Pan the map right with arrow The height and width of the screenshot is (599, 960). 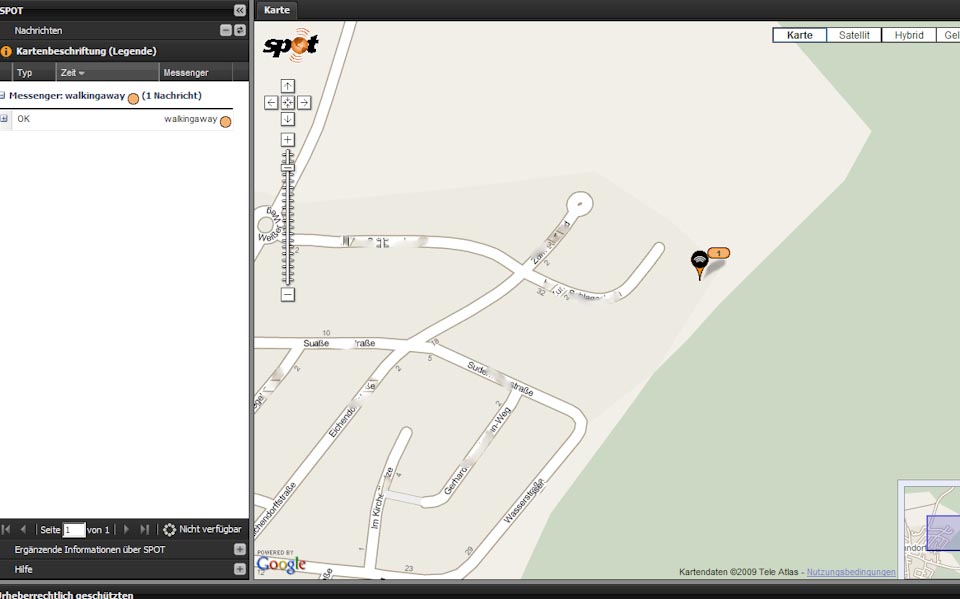click(305, 102)
